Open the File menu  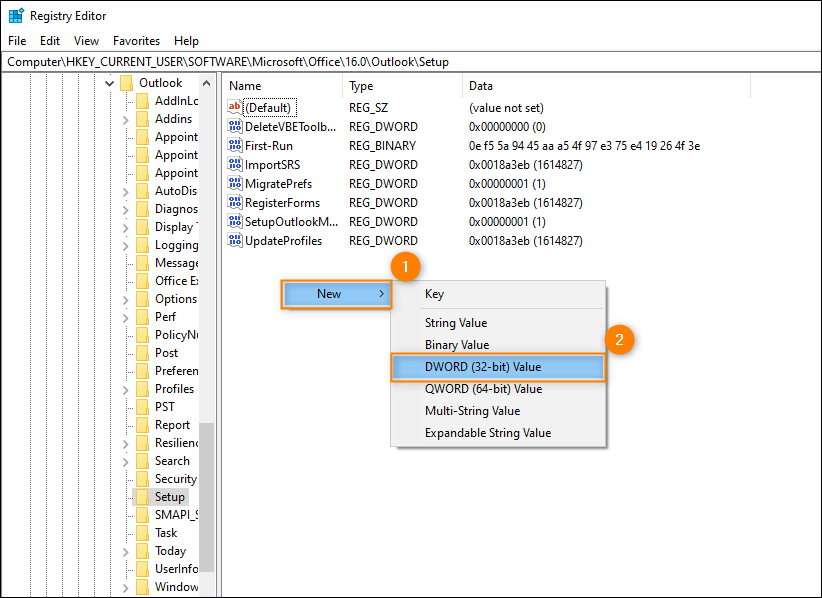[x=17, y=41]
